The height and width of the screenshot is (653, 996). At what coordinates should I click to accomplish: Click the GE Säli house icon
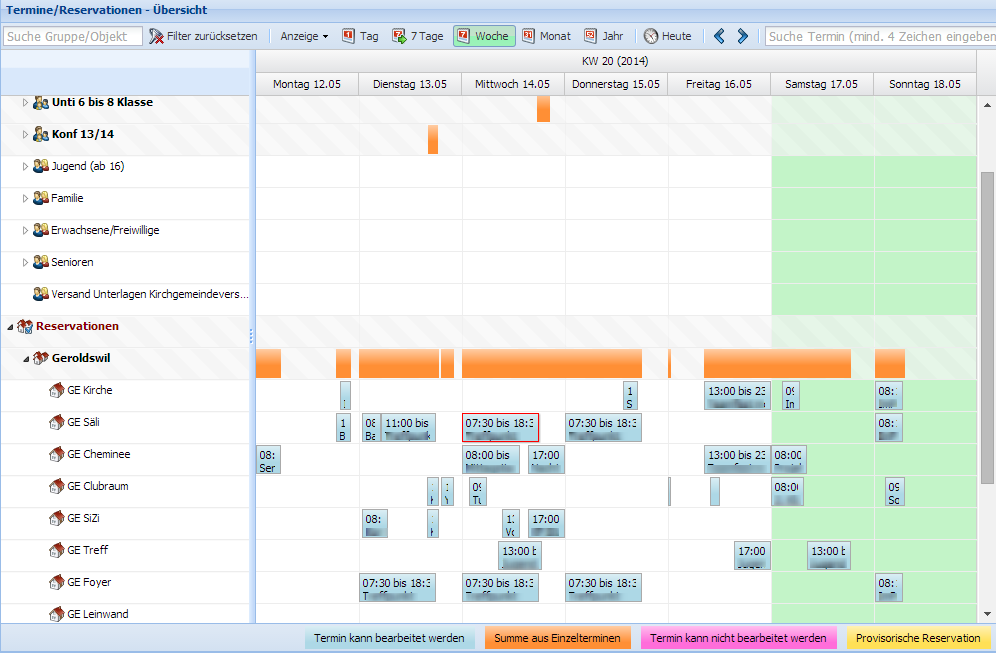point(57,422)
